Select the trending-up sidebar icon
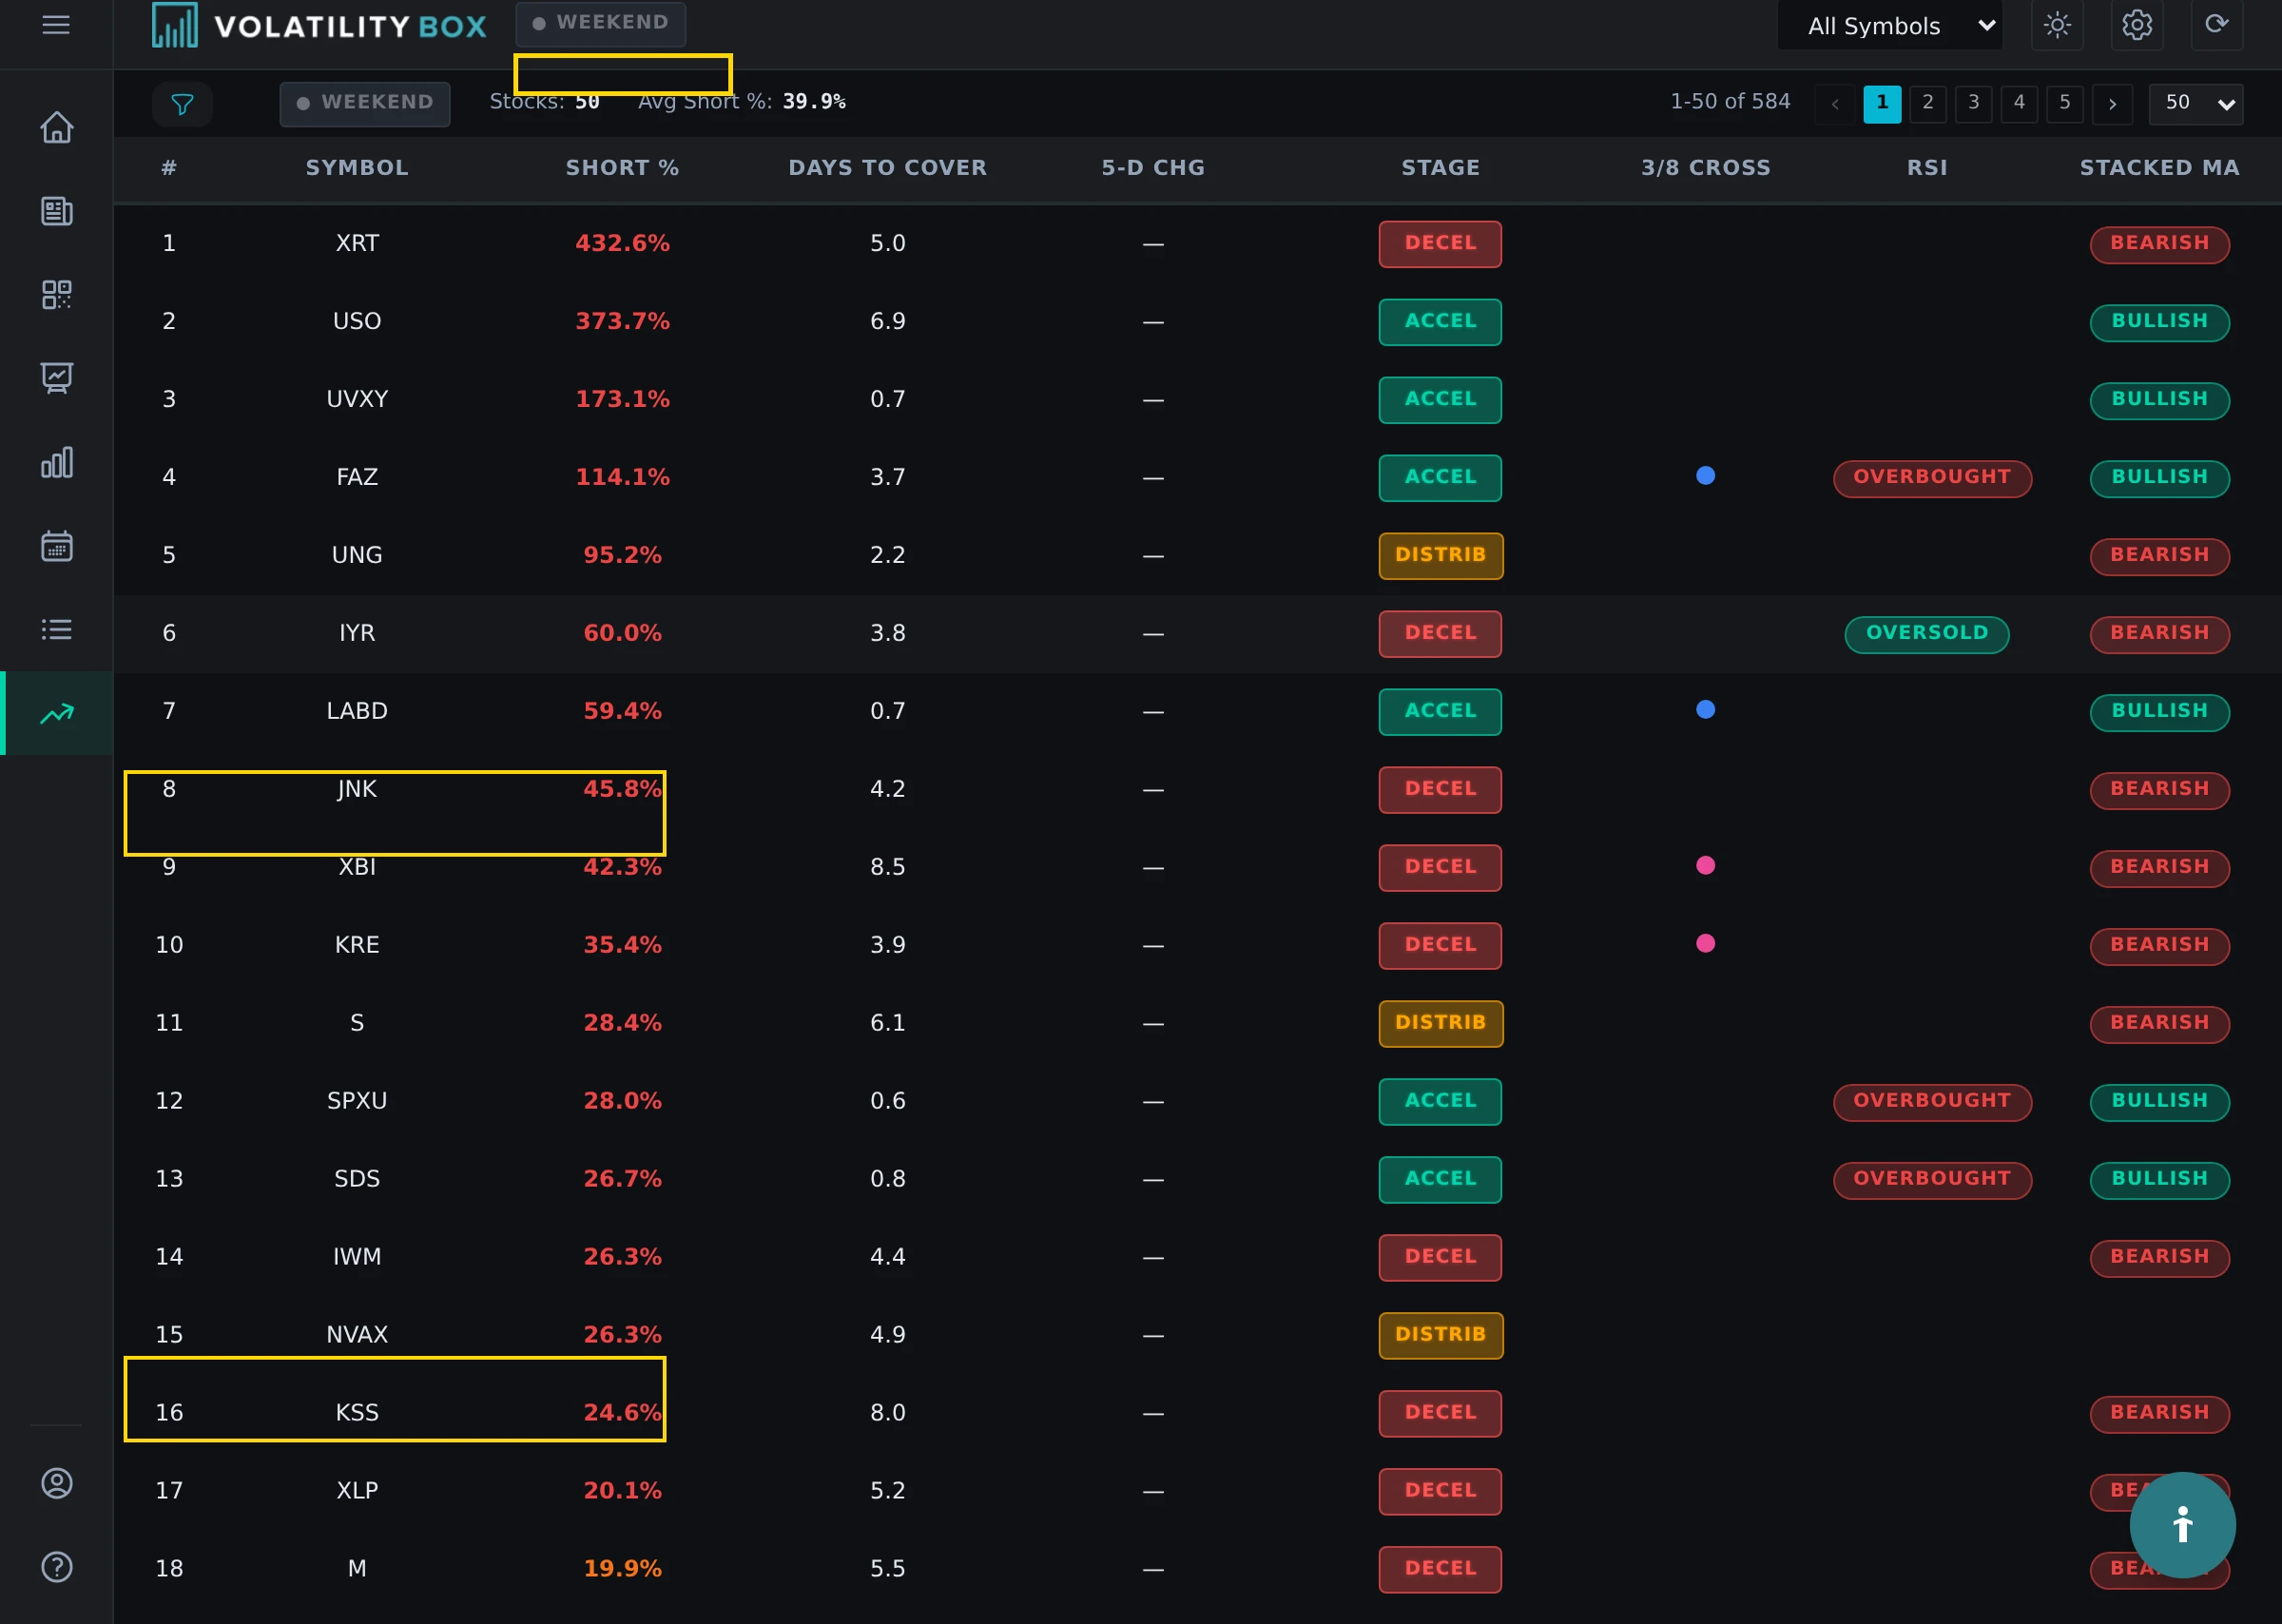This screenshot has width=2282, height=1624. click(x=57, y=713)
